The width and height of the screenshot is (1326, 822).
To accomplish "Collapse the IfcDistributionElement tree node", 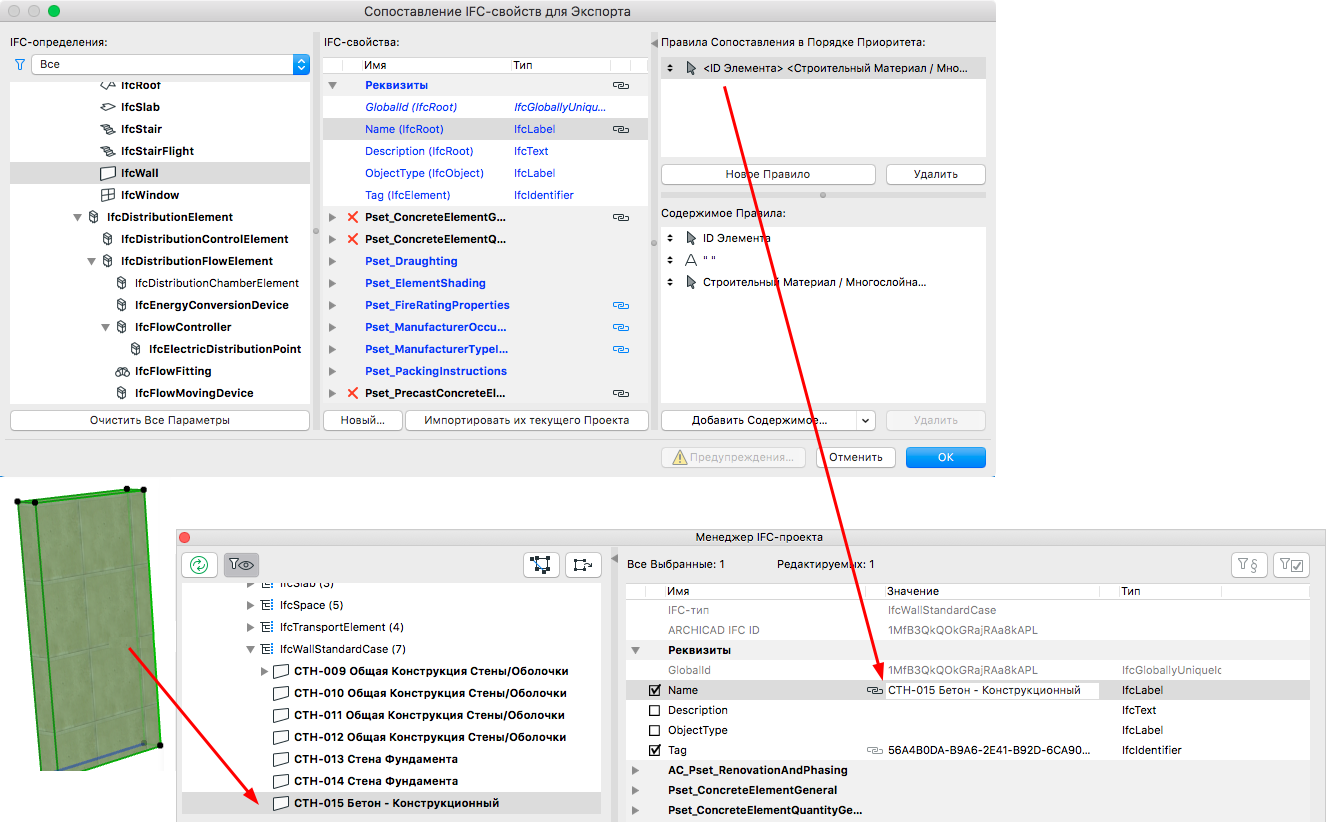I will point(77,217).
